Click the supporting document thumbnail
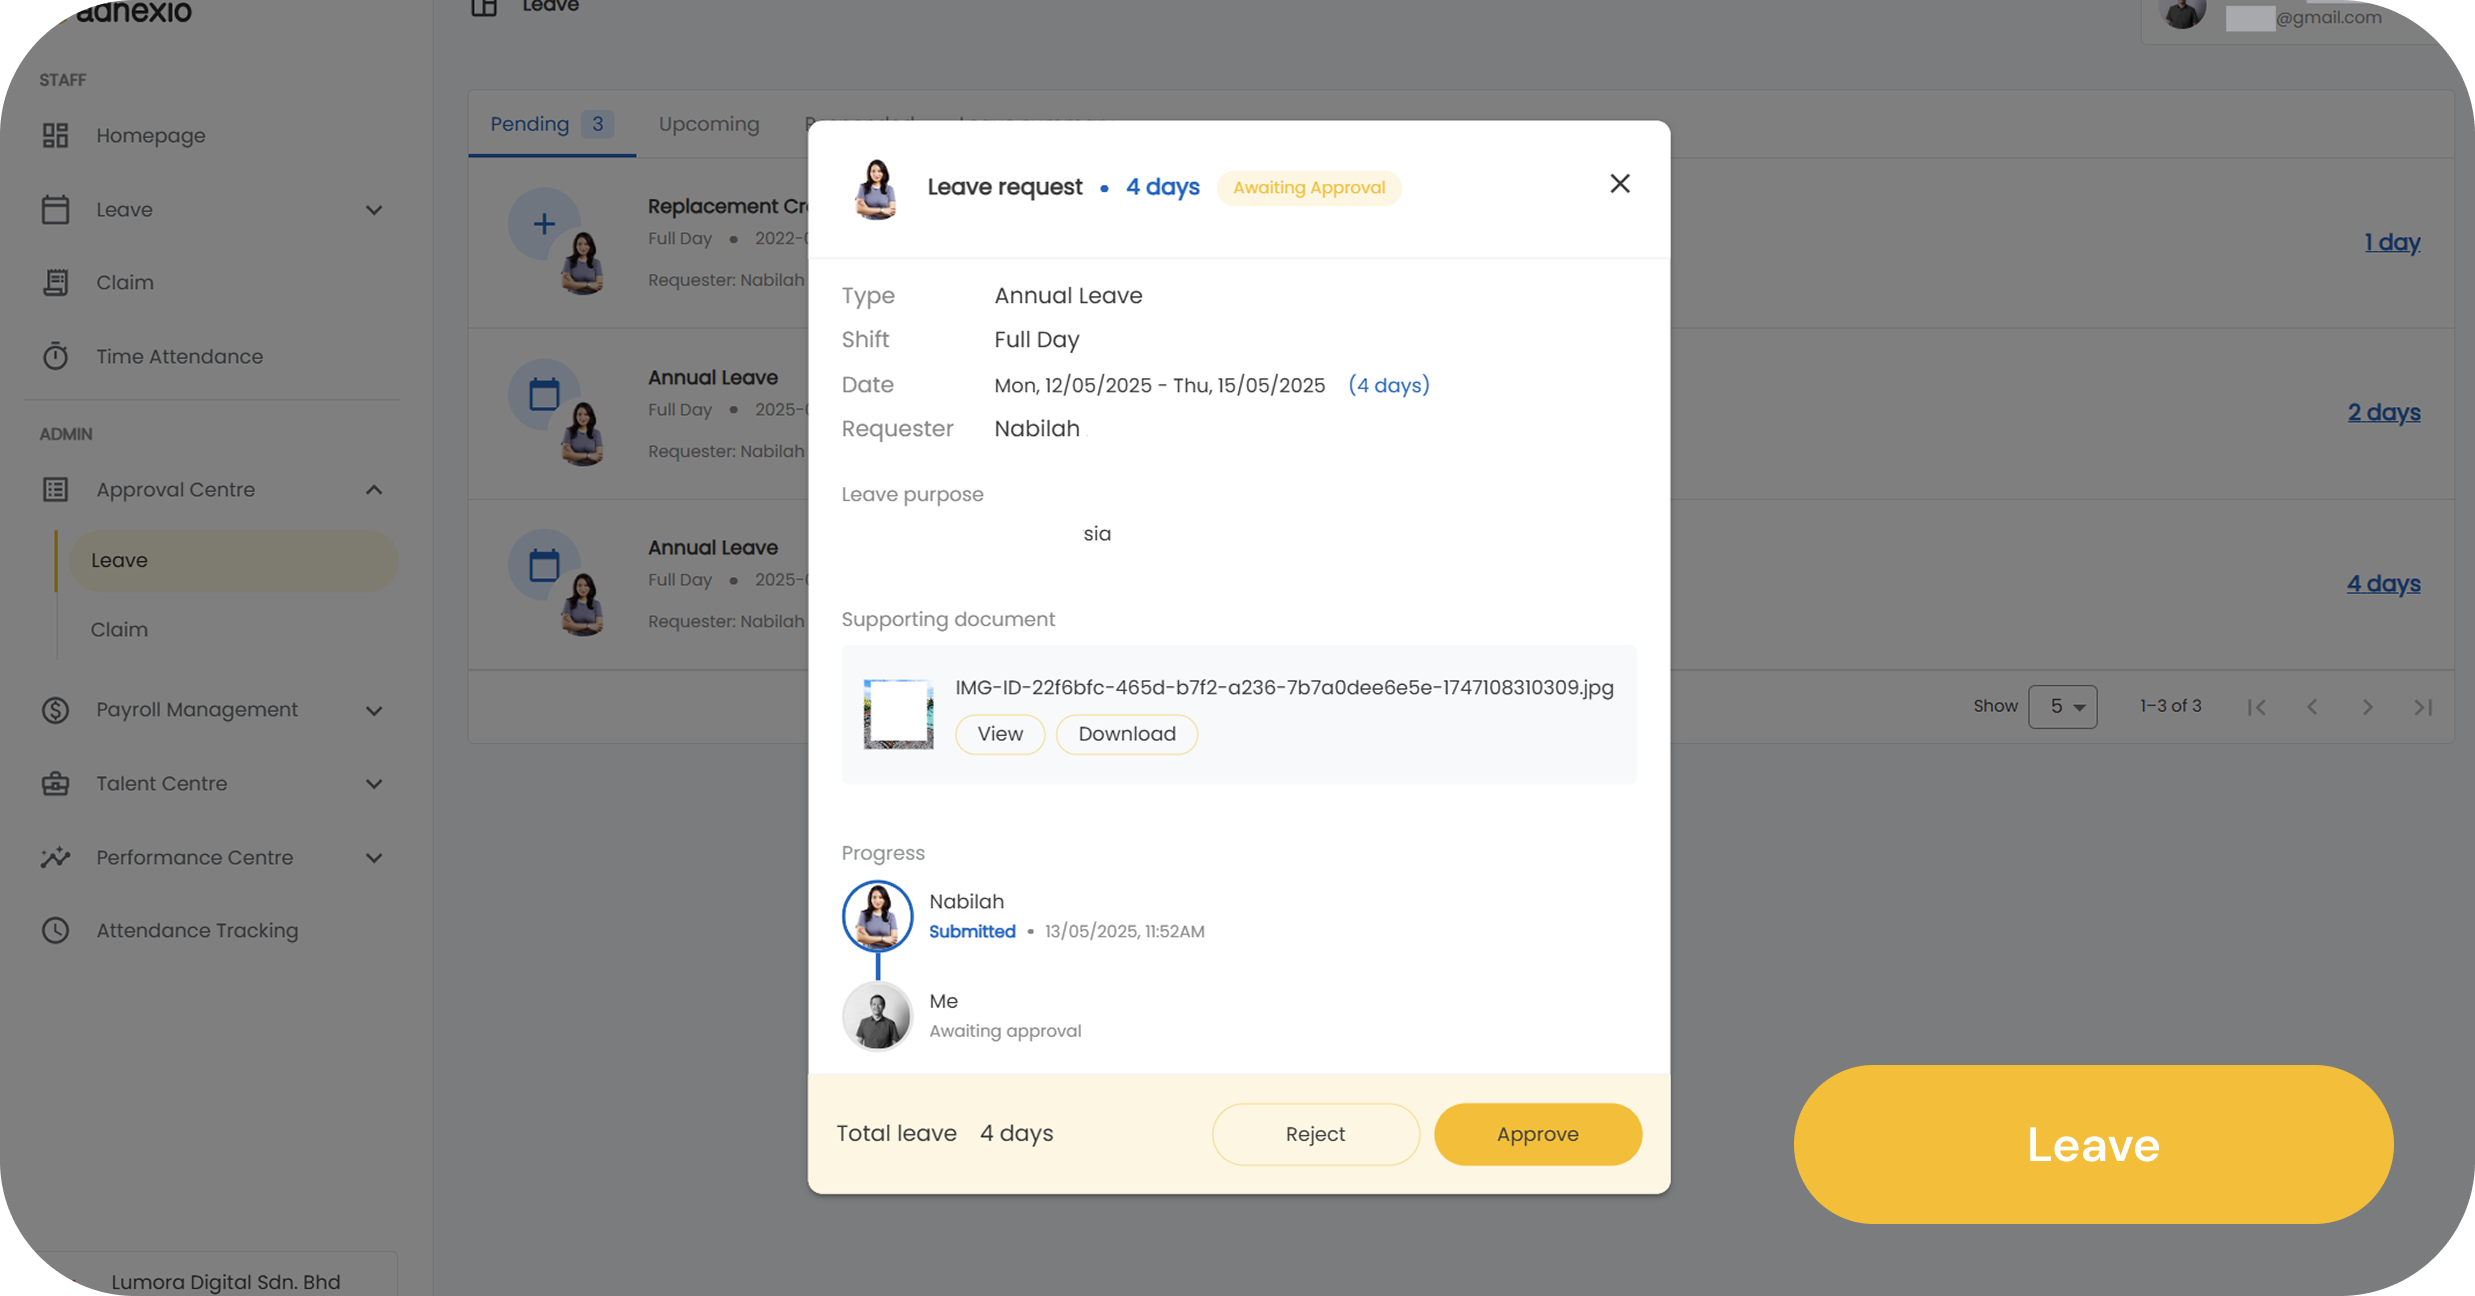 click(898, 714)
